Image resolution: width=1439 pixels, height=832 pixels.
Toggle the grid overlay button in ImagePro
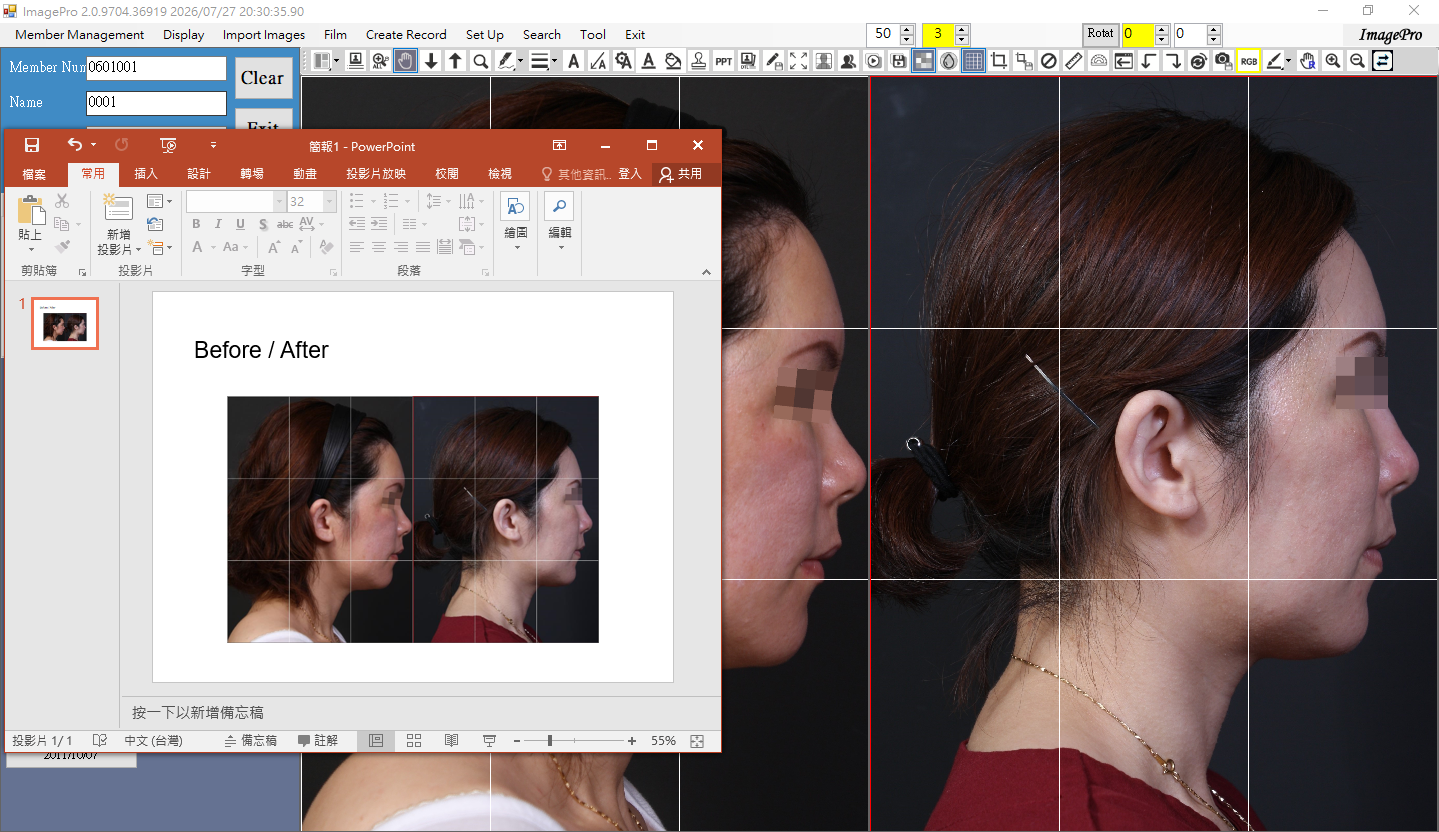pyautogui.click(x=974, y=61)
